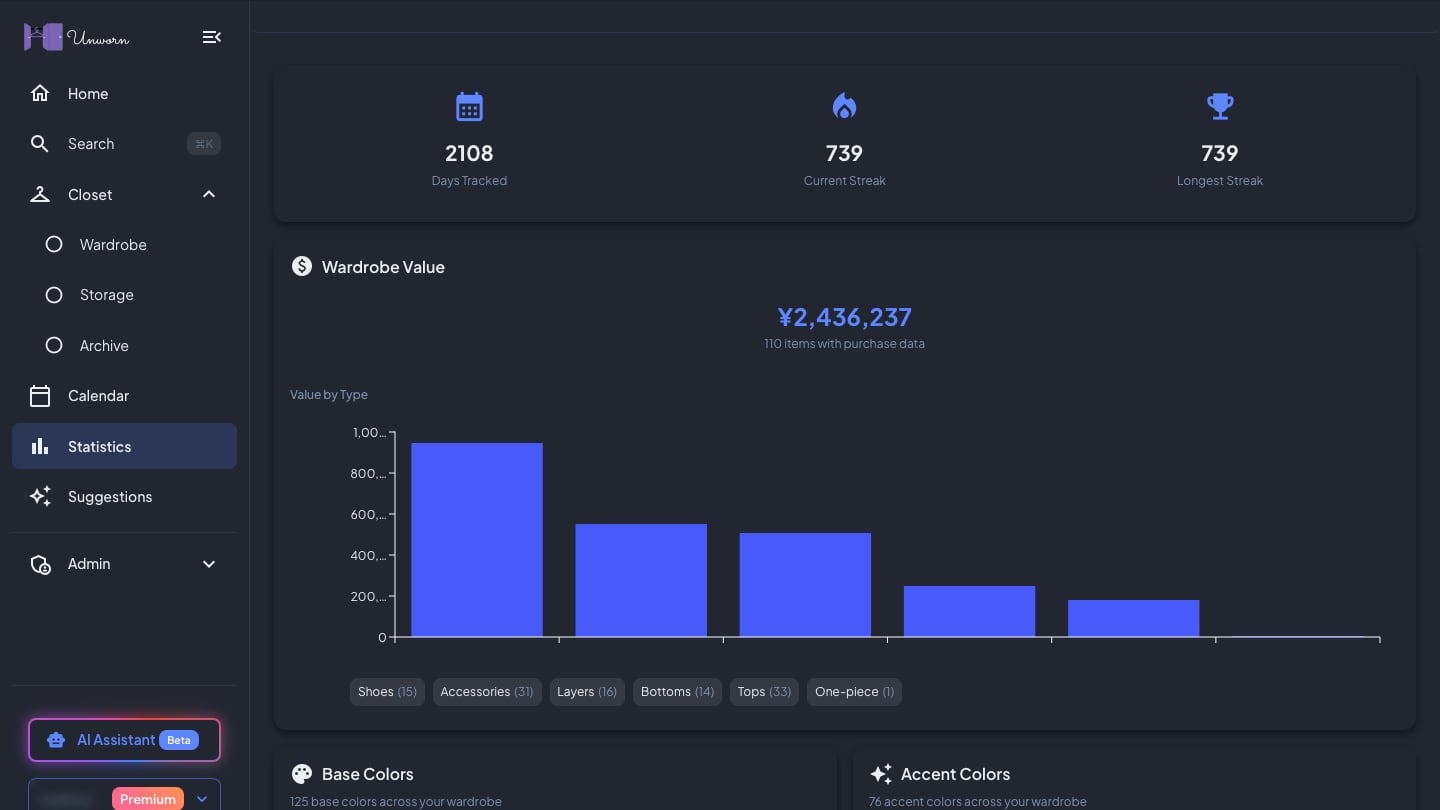Click the ⌘K shortcut badge
The width and height of the screenshot is (1440, 810).
click(x=204, y=144)
